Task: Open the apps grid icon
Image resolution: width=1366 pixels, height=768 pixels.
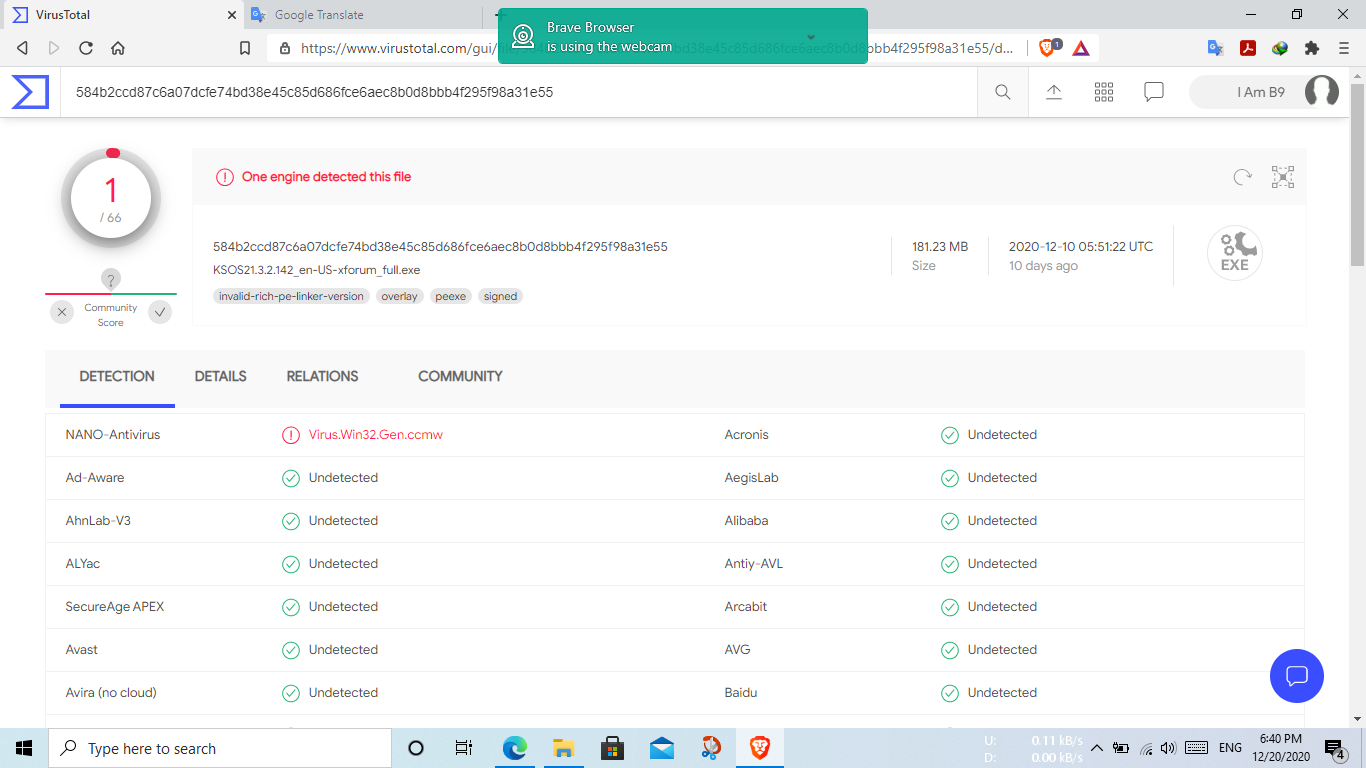Action: click(x=1104, y=92)
